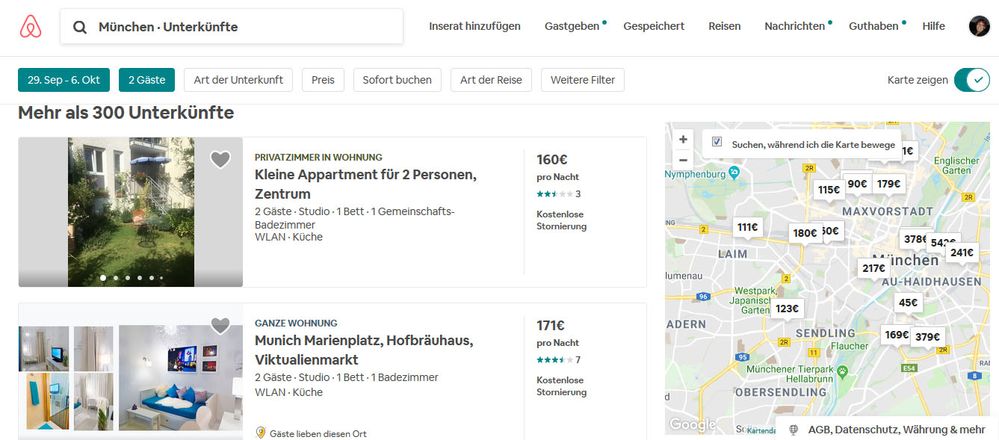Viewport: 999px width, 440px height.
Task: Open the Art der Unterkunft filter
Action: pos(238,80)
